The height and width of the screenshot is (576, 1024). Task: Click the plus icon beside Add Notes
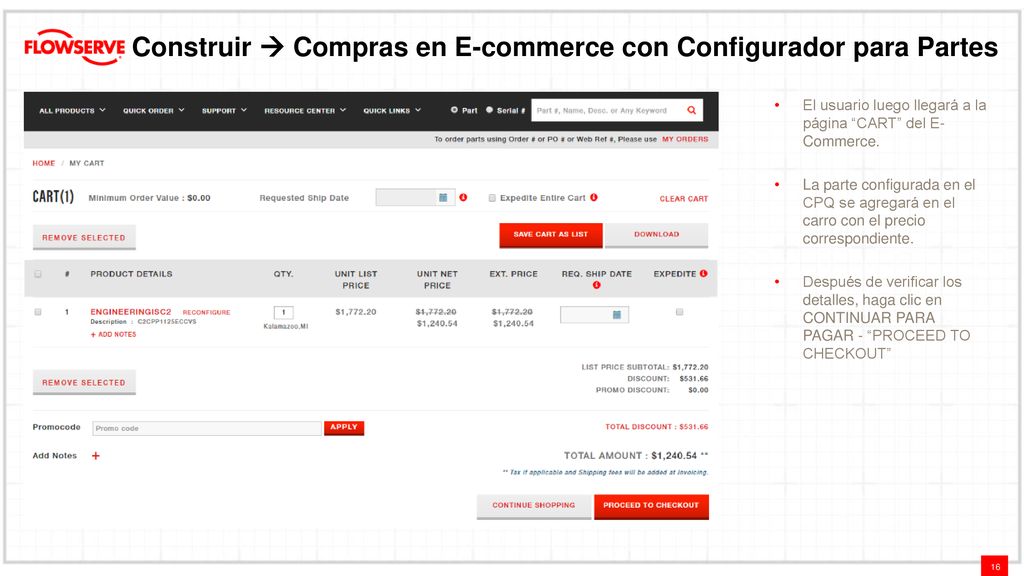(x=95, y=456)
